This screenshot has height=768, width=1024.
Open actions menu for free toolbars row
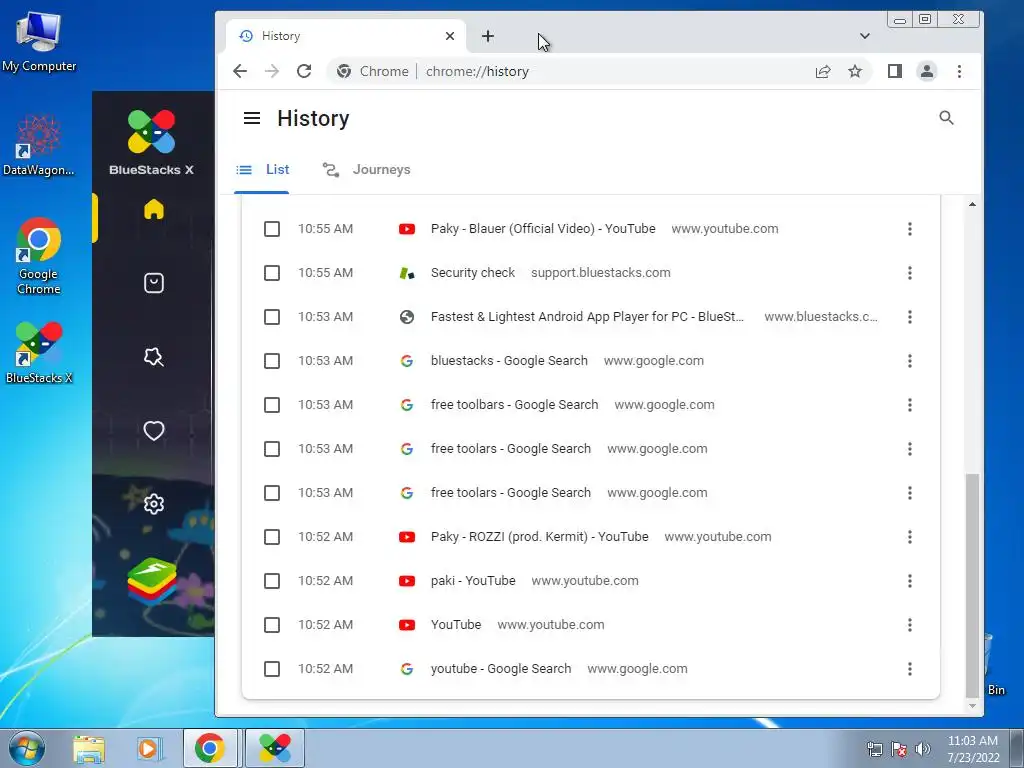tap(910, 405)
